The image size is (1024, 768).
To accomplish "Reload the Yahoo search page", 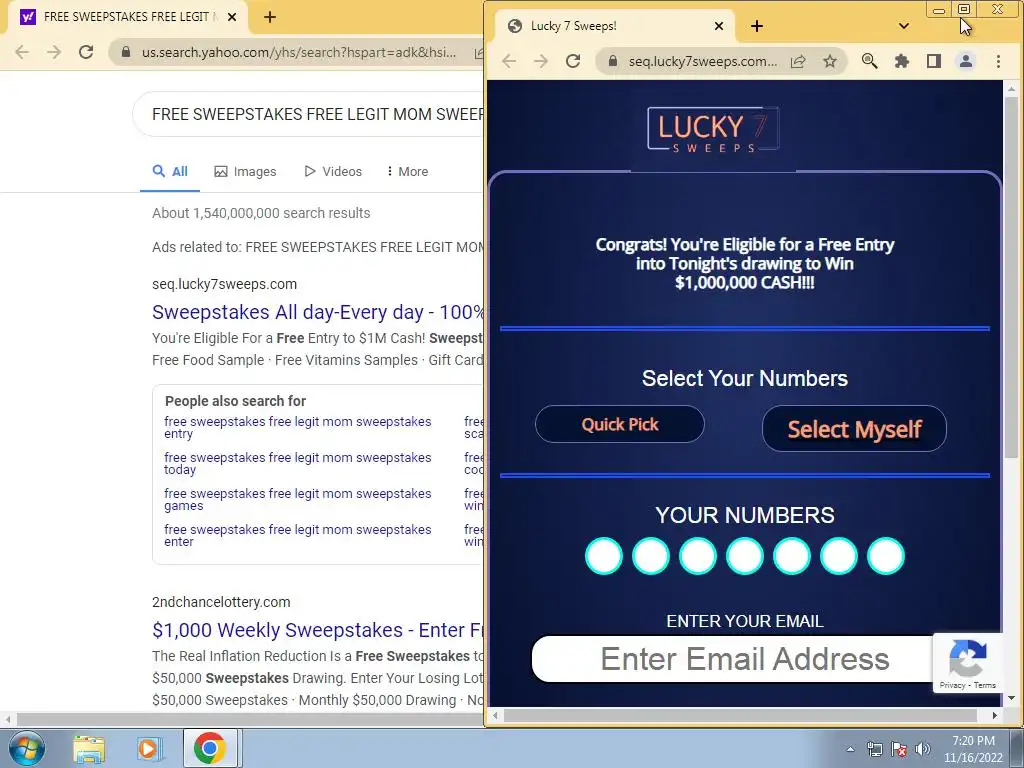I will (86, 52).
